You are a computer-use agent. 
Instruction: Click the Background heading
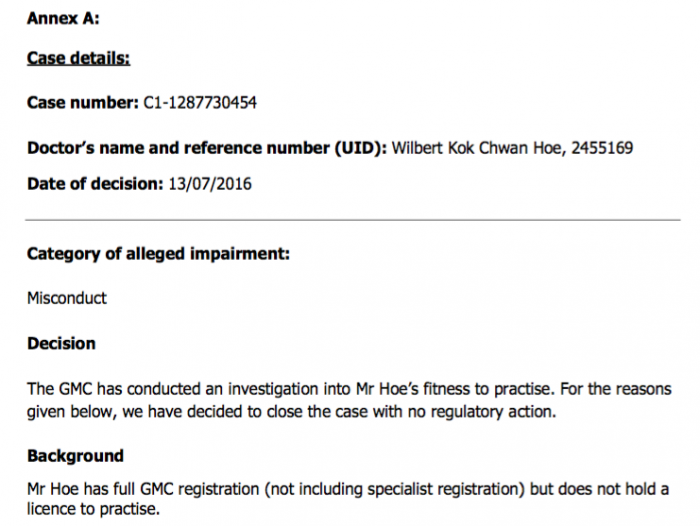coord(75,456)
